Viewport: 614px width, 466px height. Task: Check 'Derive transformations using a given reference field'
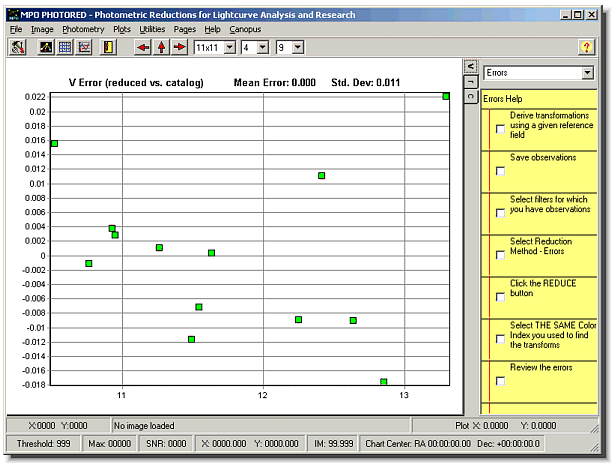click(x=500, y=129)
